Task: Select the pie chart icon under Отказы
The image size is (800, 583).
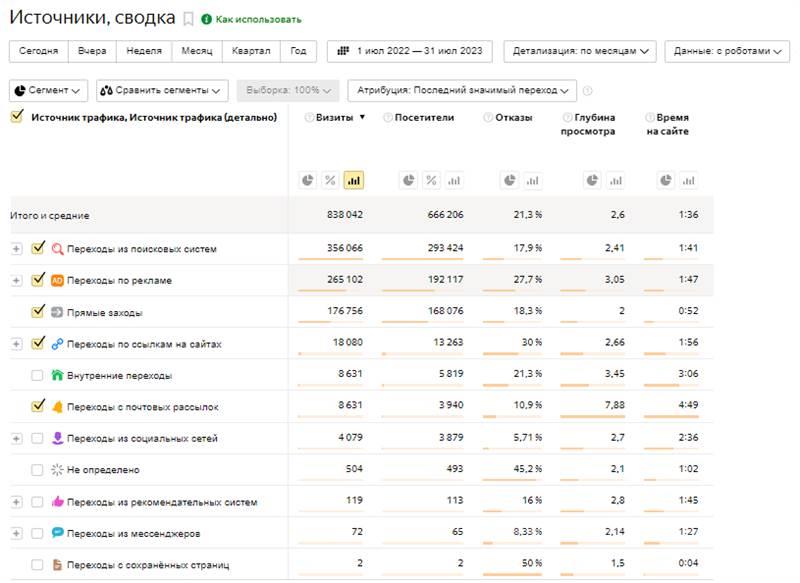Action: 509,180
